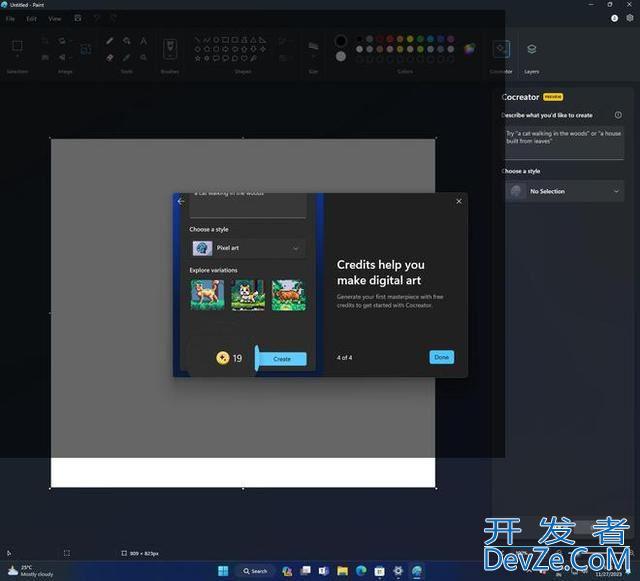Open the Edit colors rainbow wheel
640x581 pixels.
click(x=470, y=49)
